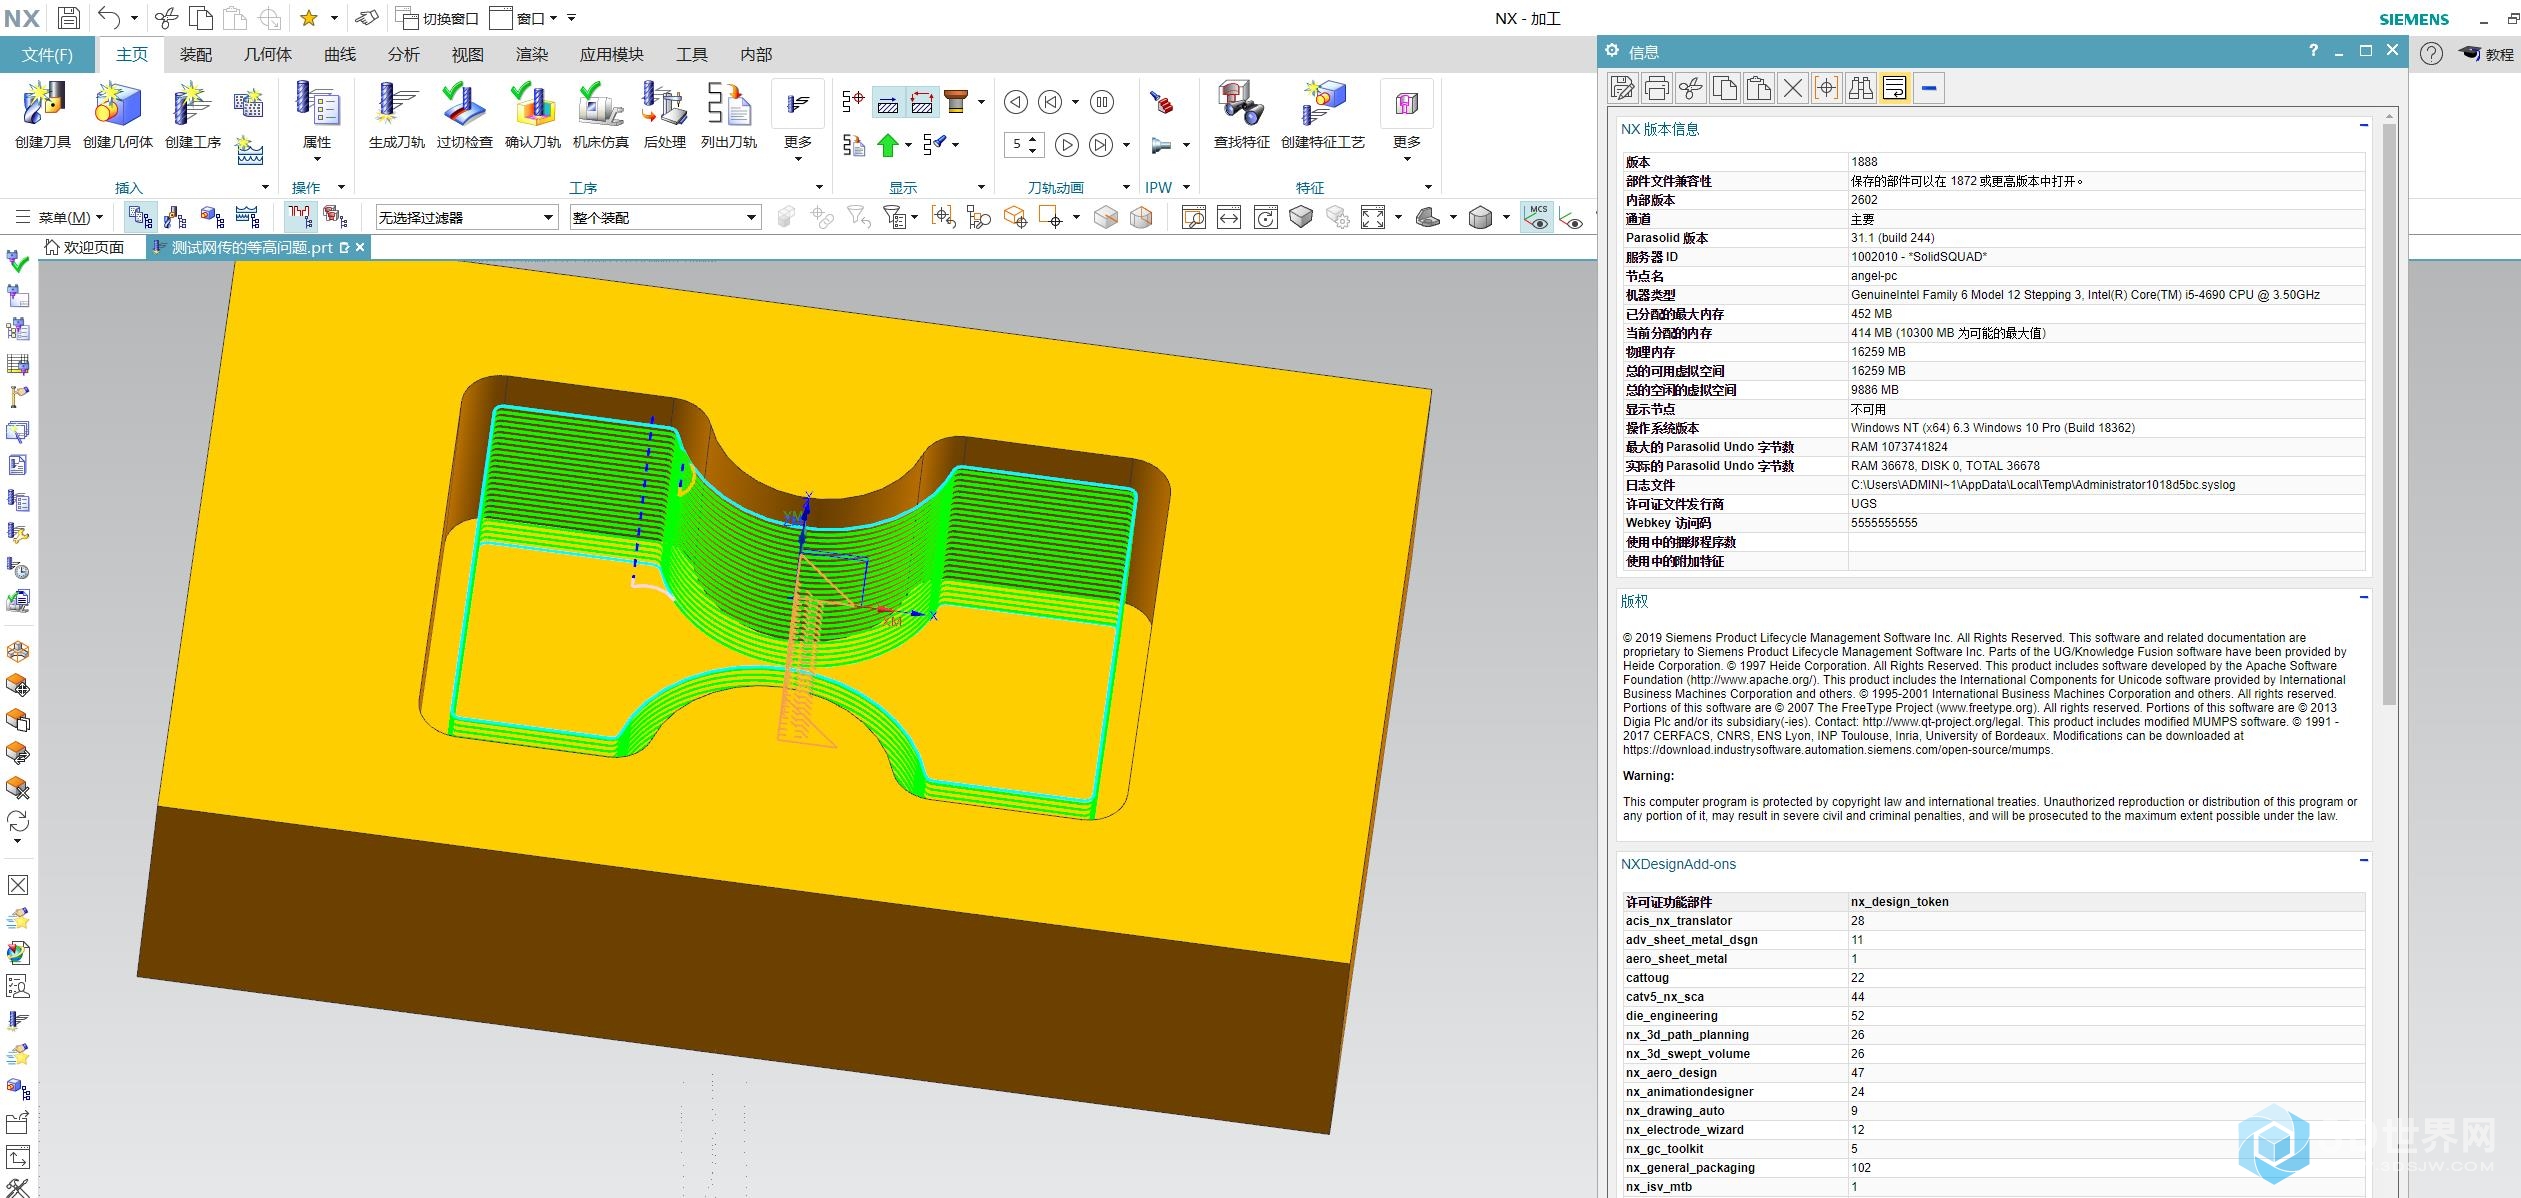The width and height of the screenshot is (2521, 1198).
Task: Click the 'Parasolid 版本' row label
Action: coord(1667,238)
